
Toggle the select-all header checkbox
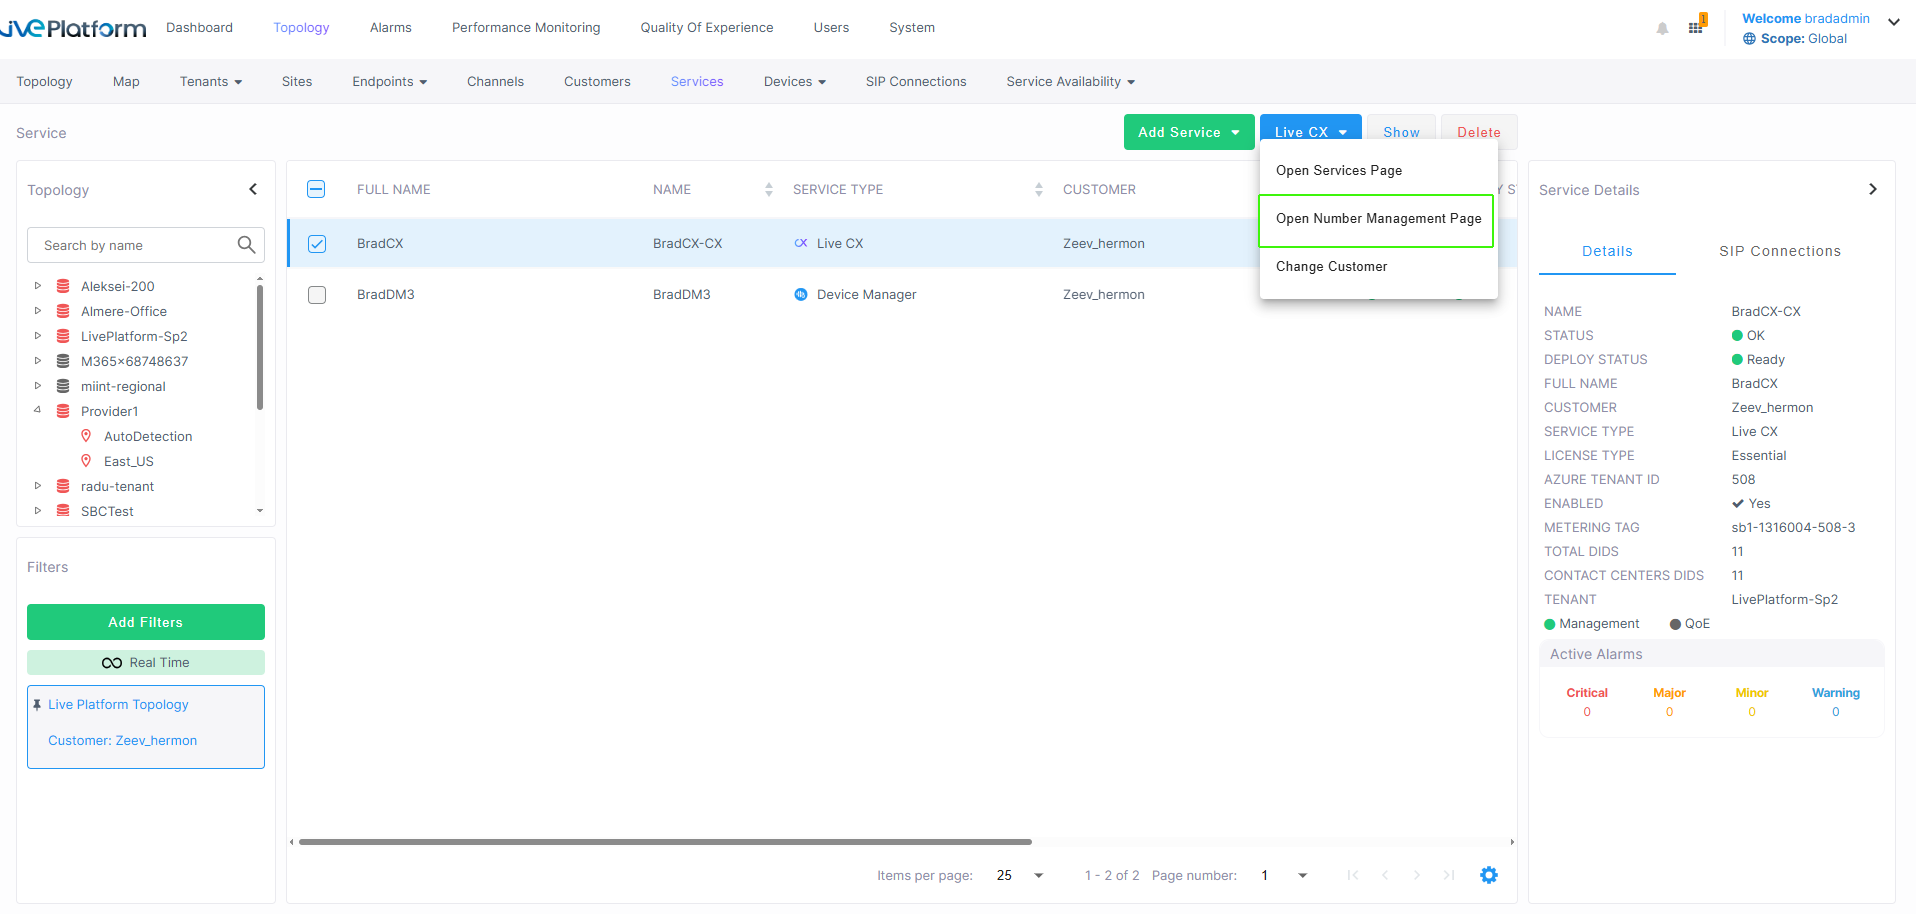[316, 189]
